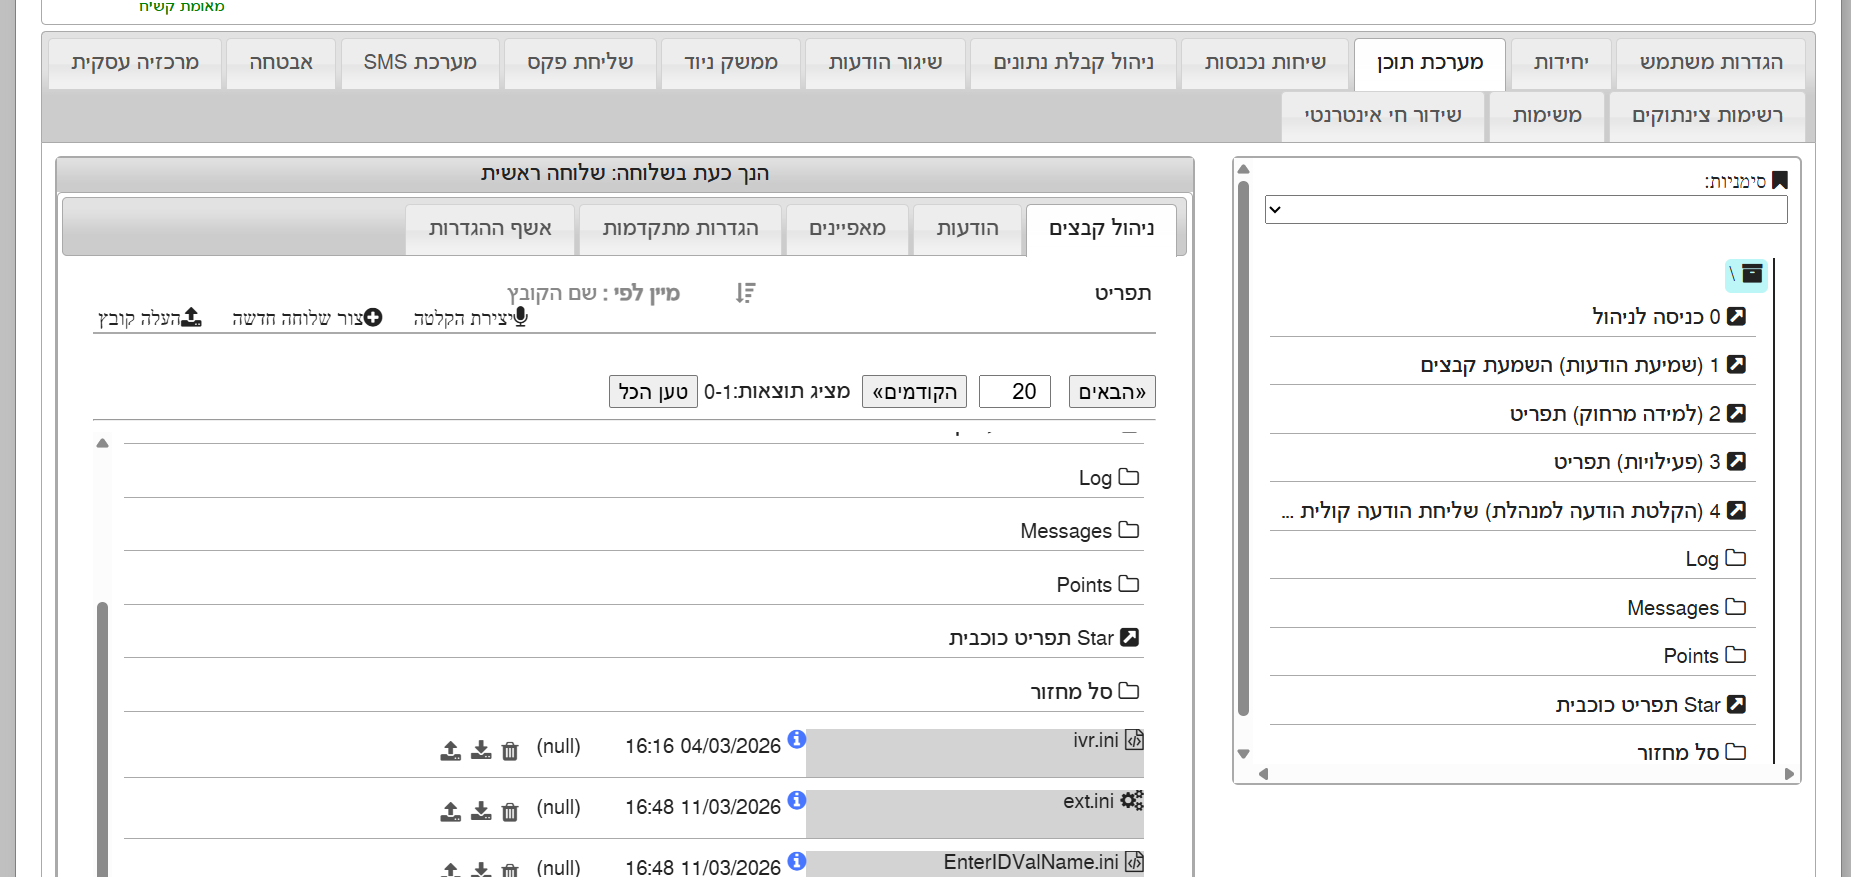This screenshot has width=1851, height=877.
Task: Click the microphone icon for יצירת הקלטה
Action: point(520,317)
